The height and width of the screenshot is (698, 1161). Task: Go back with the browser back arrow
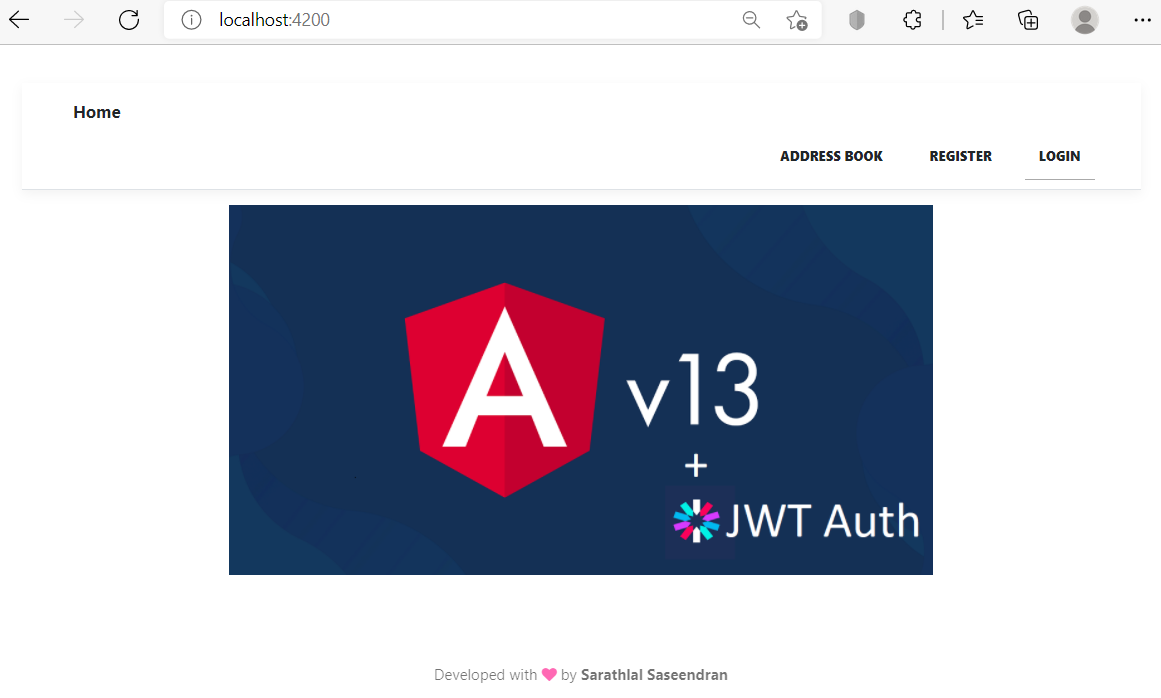tap(19, 20)
